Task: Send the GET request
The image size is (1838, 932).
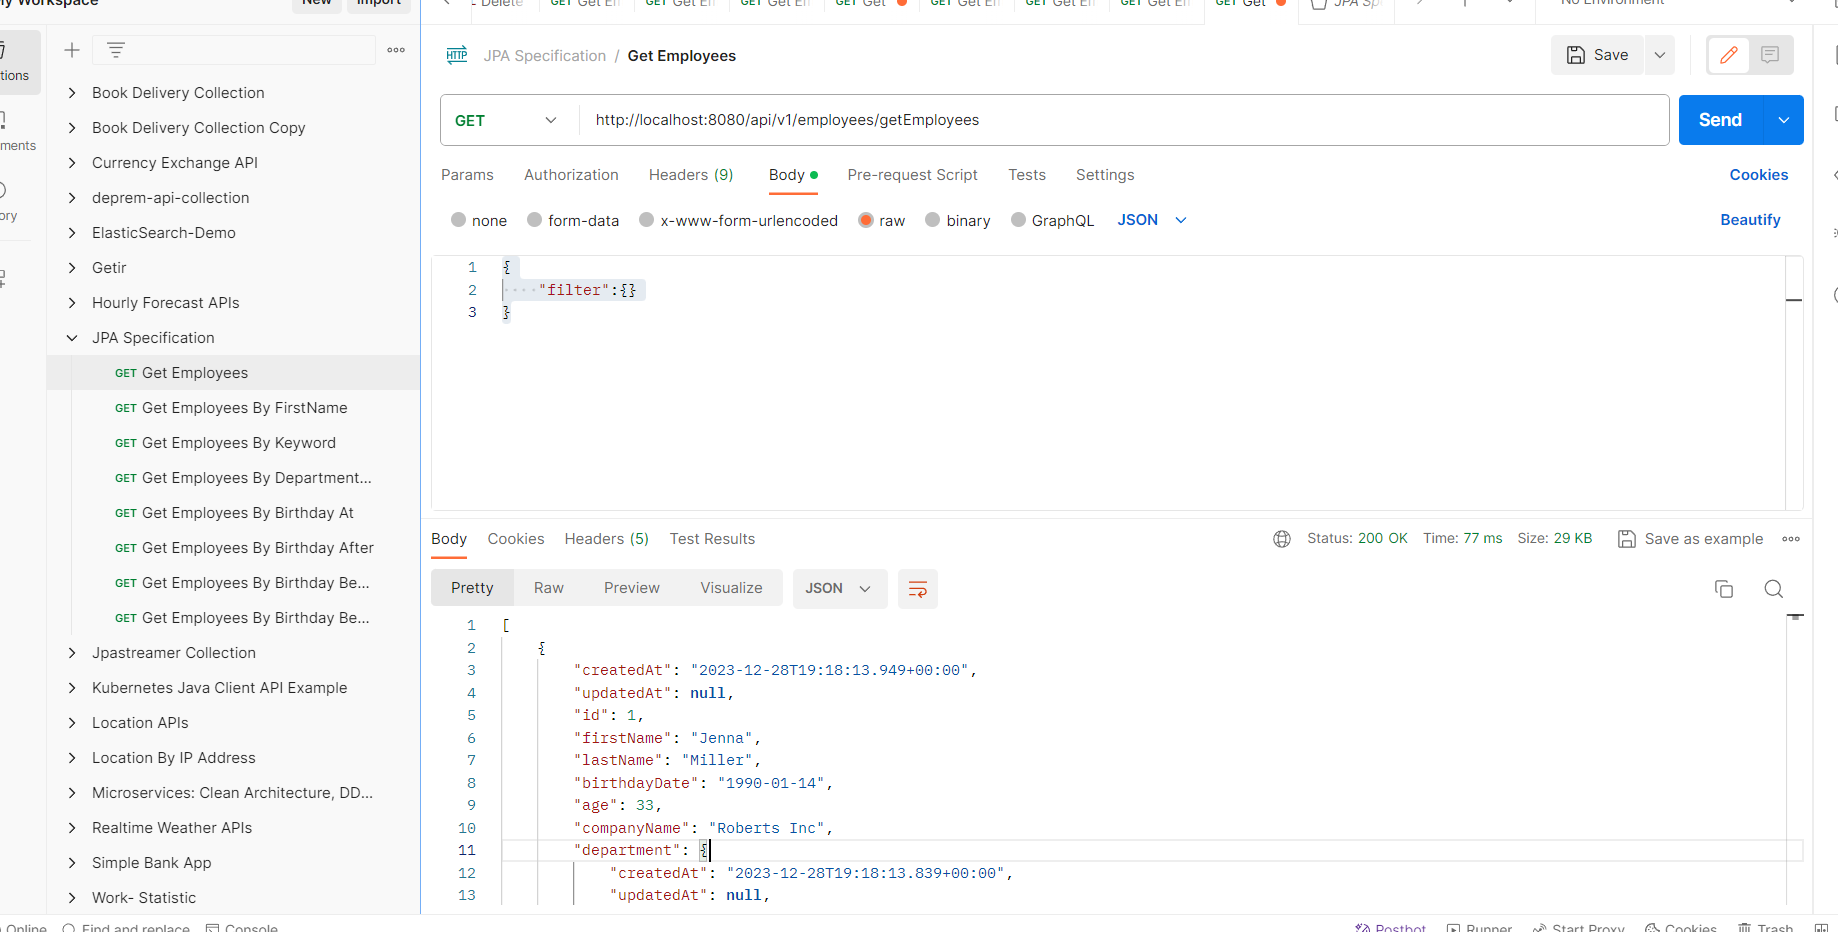Action: tap(1721, 120)
